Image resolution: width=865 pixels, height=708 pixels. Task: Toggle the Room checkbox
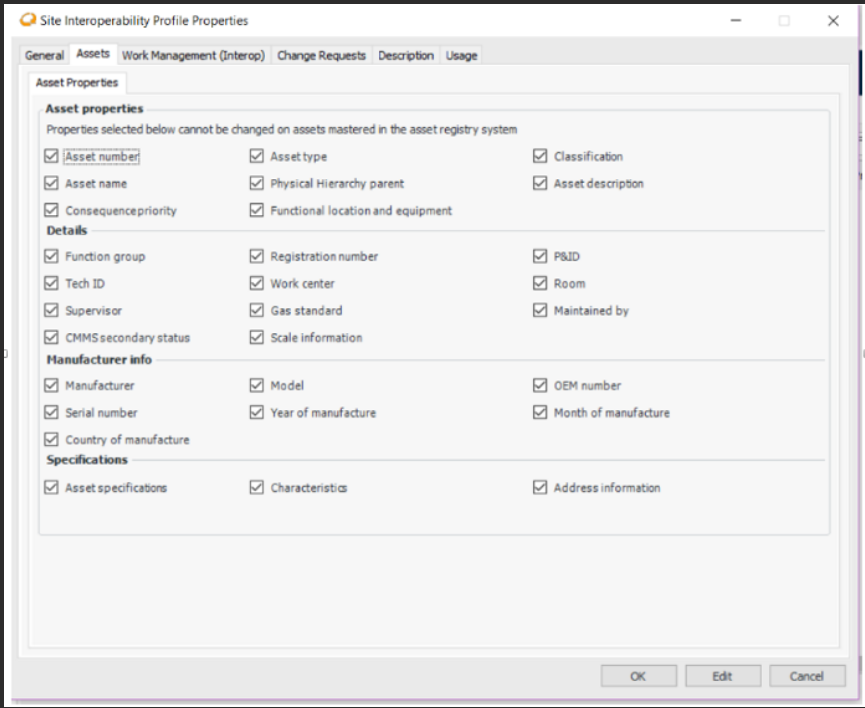pyautogui.click(x=540, y=283)
